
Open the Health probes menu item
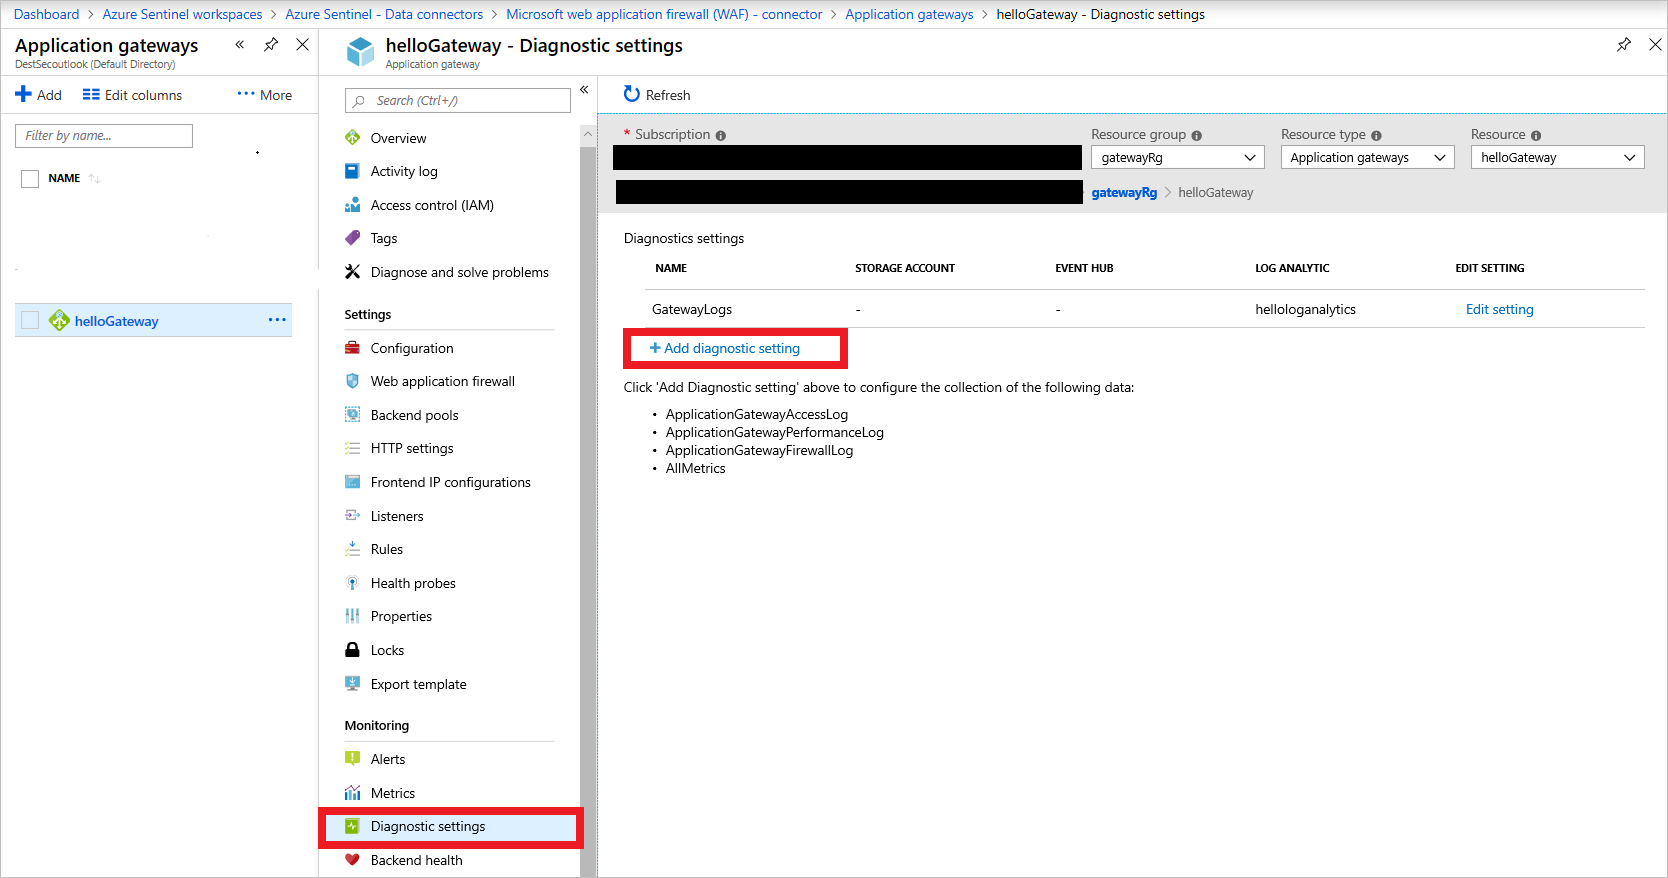pos(413,583)
